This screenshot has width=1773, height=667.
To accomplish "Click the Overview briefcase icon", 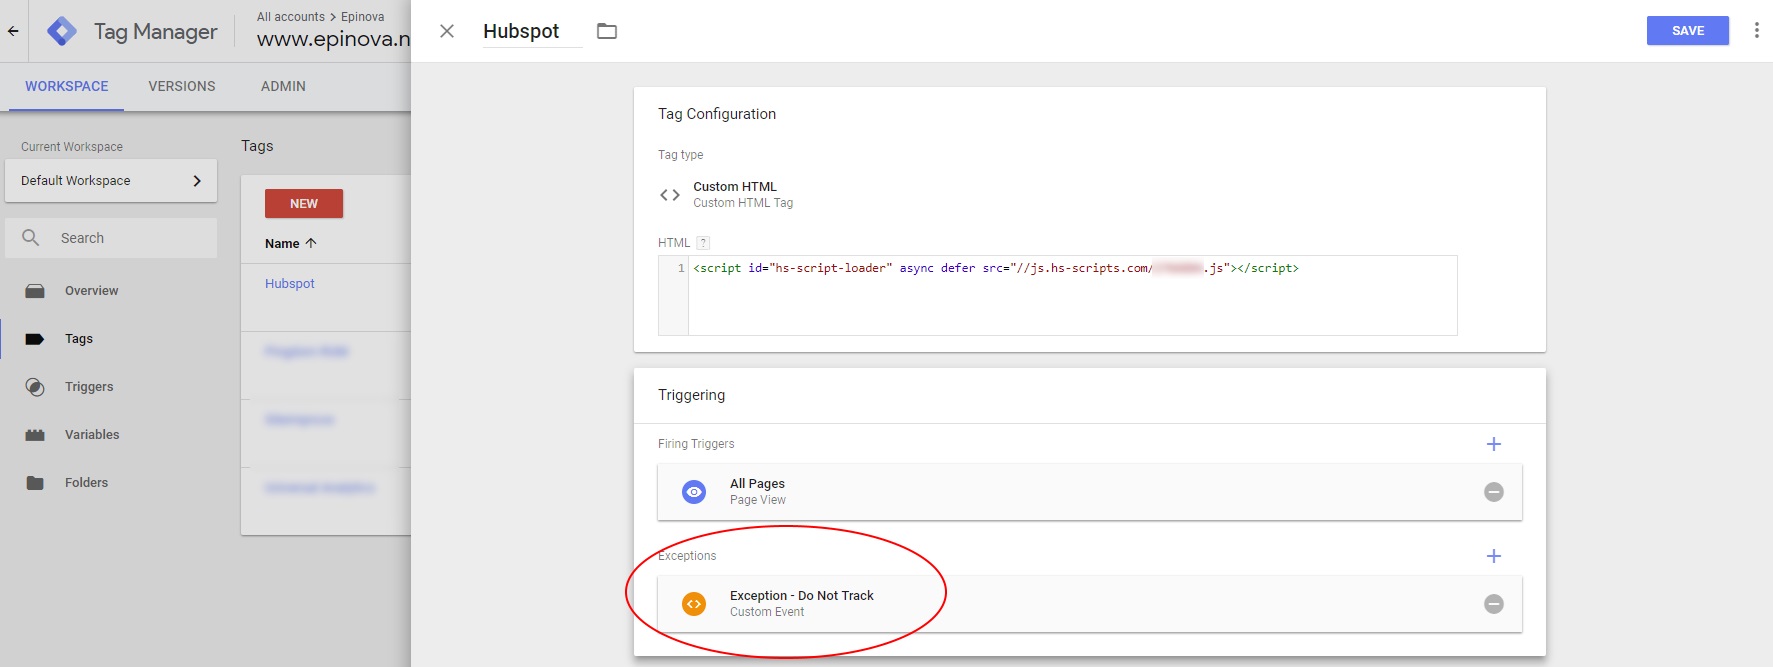I will point(35,291).
